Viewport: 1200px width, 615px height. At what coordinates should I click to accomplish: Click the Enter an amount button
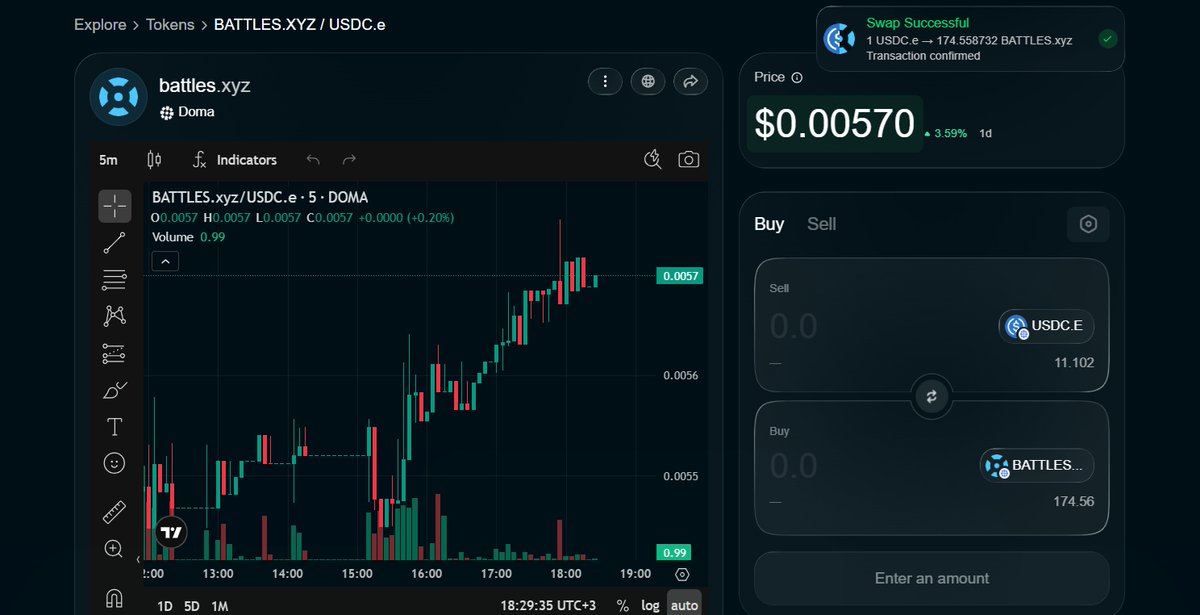point(931,578)
